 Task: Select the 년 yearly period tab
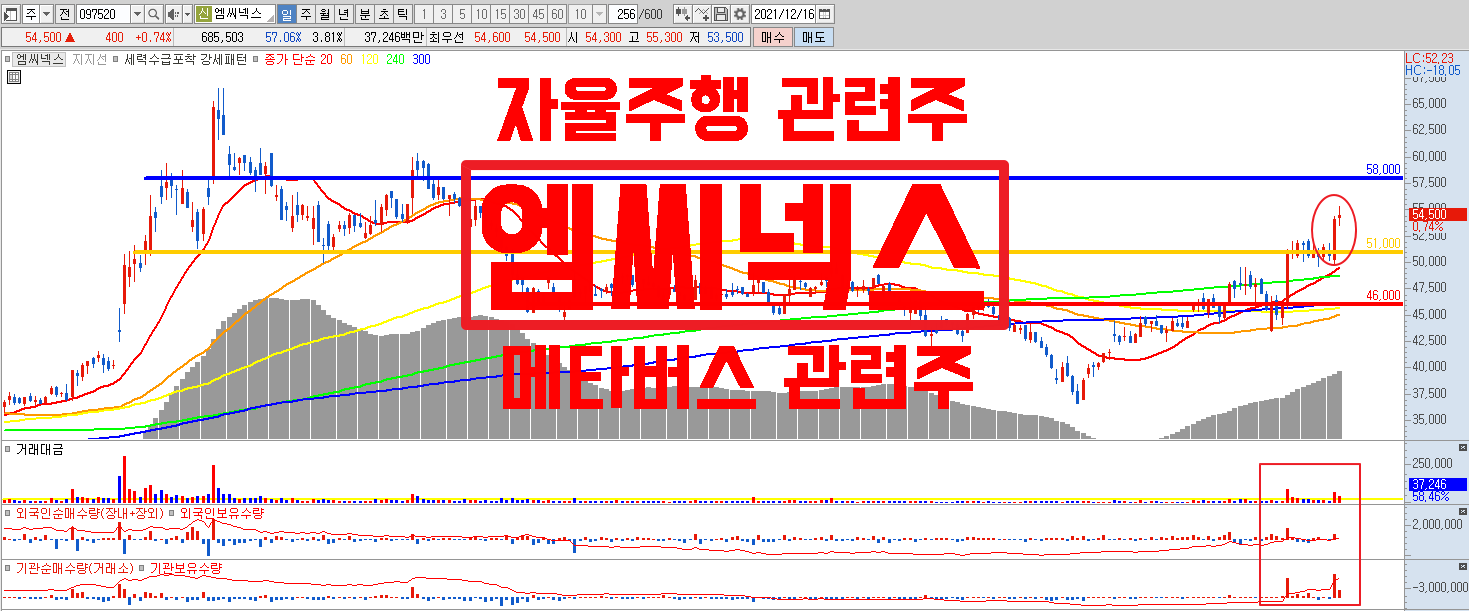pos(343,14)
